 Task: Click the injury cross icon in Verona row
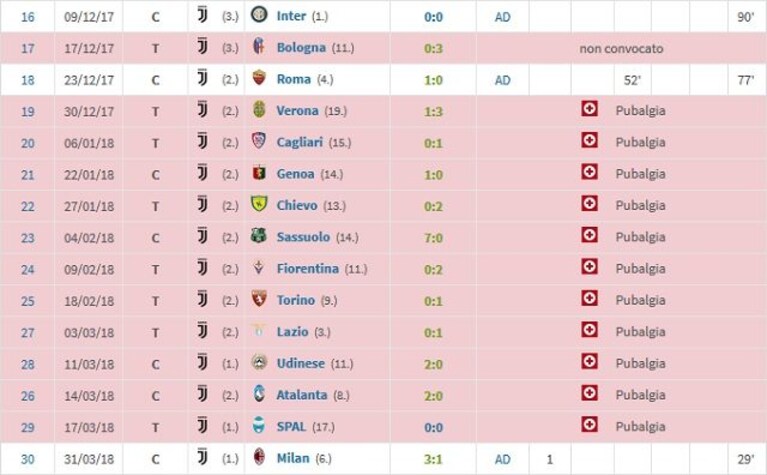click(589, 109)
